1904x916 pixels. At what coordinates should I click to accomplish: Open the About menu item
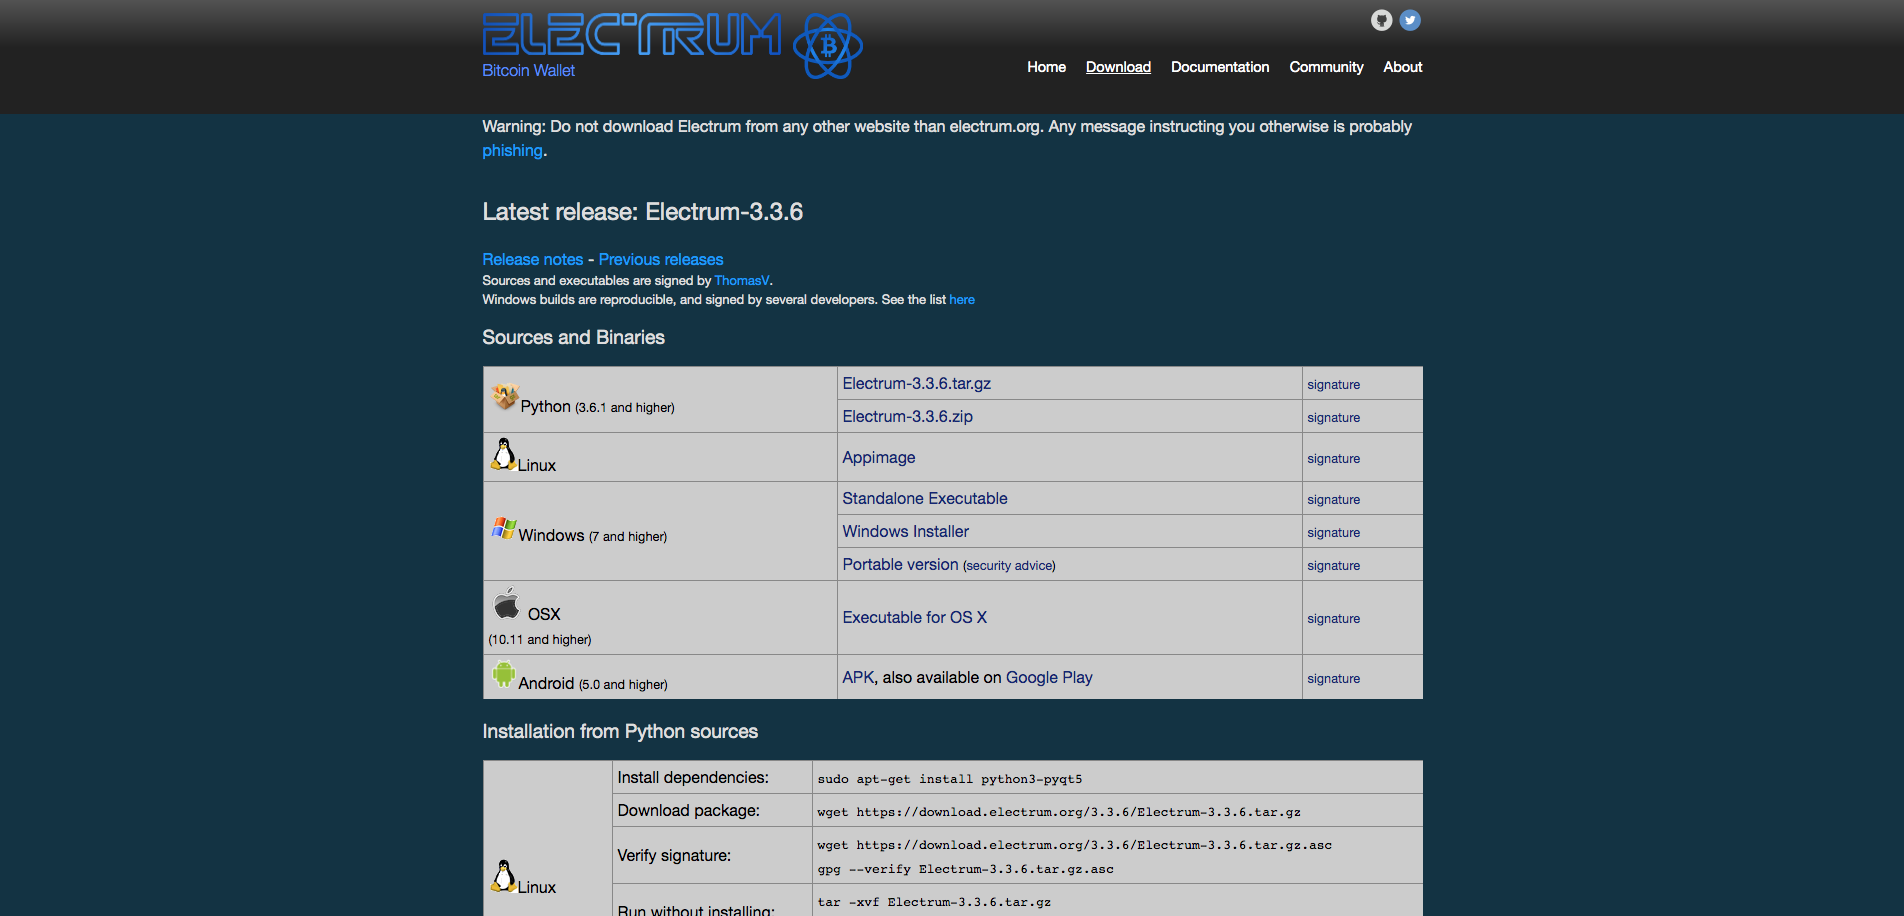click(1402, 67)
